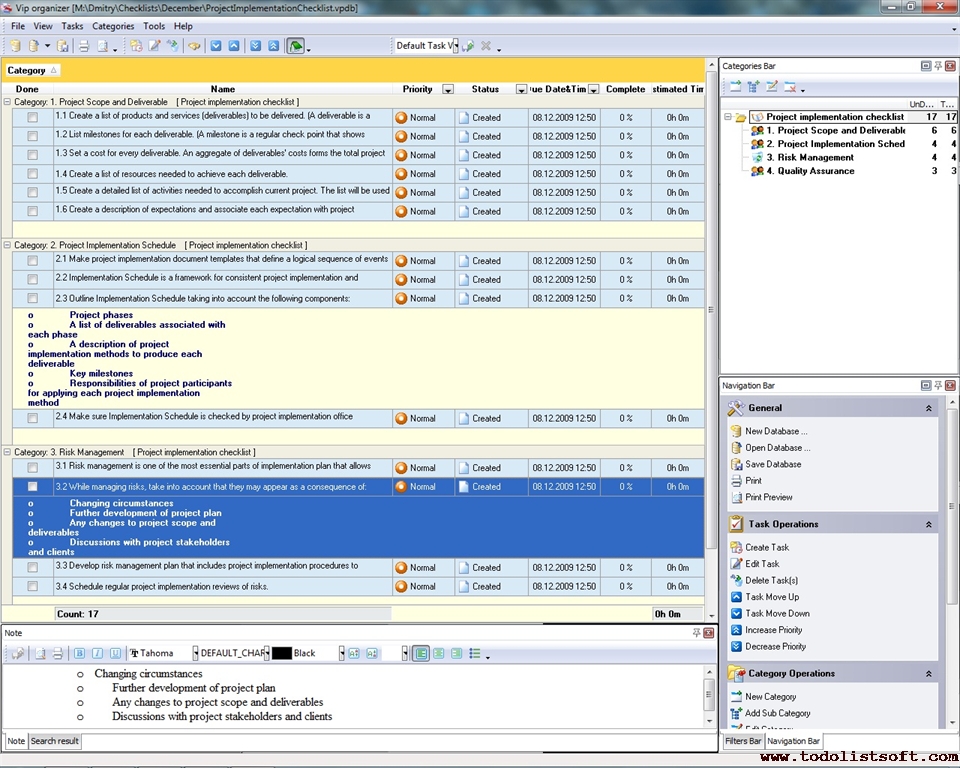Uncheck the Done box on task 3.2
Viewport: 960px width, 768px height.
click(31, 486)
